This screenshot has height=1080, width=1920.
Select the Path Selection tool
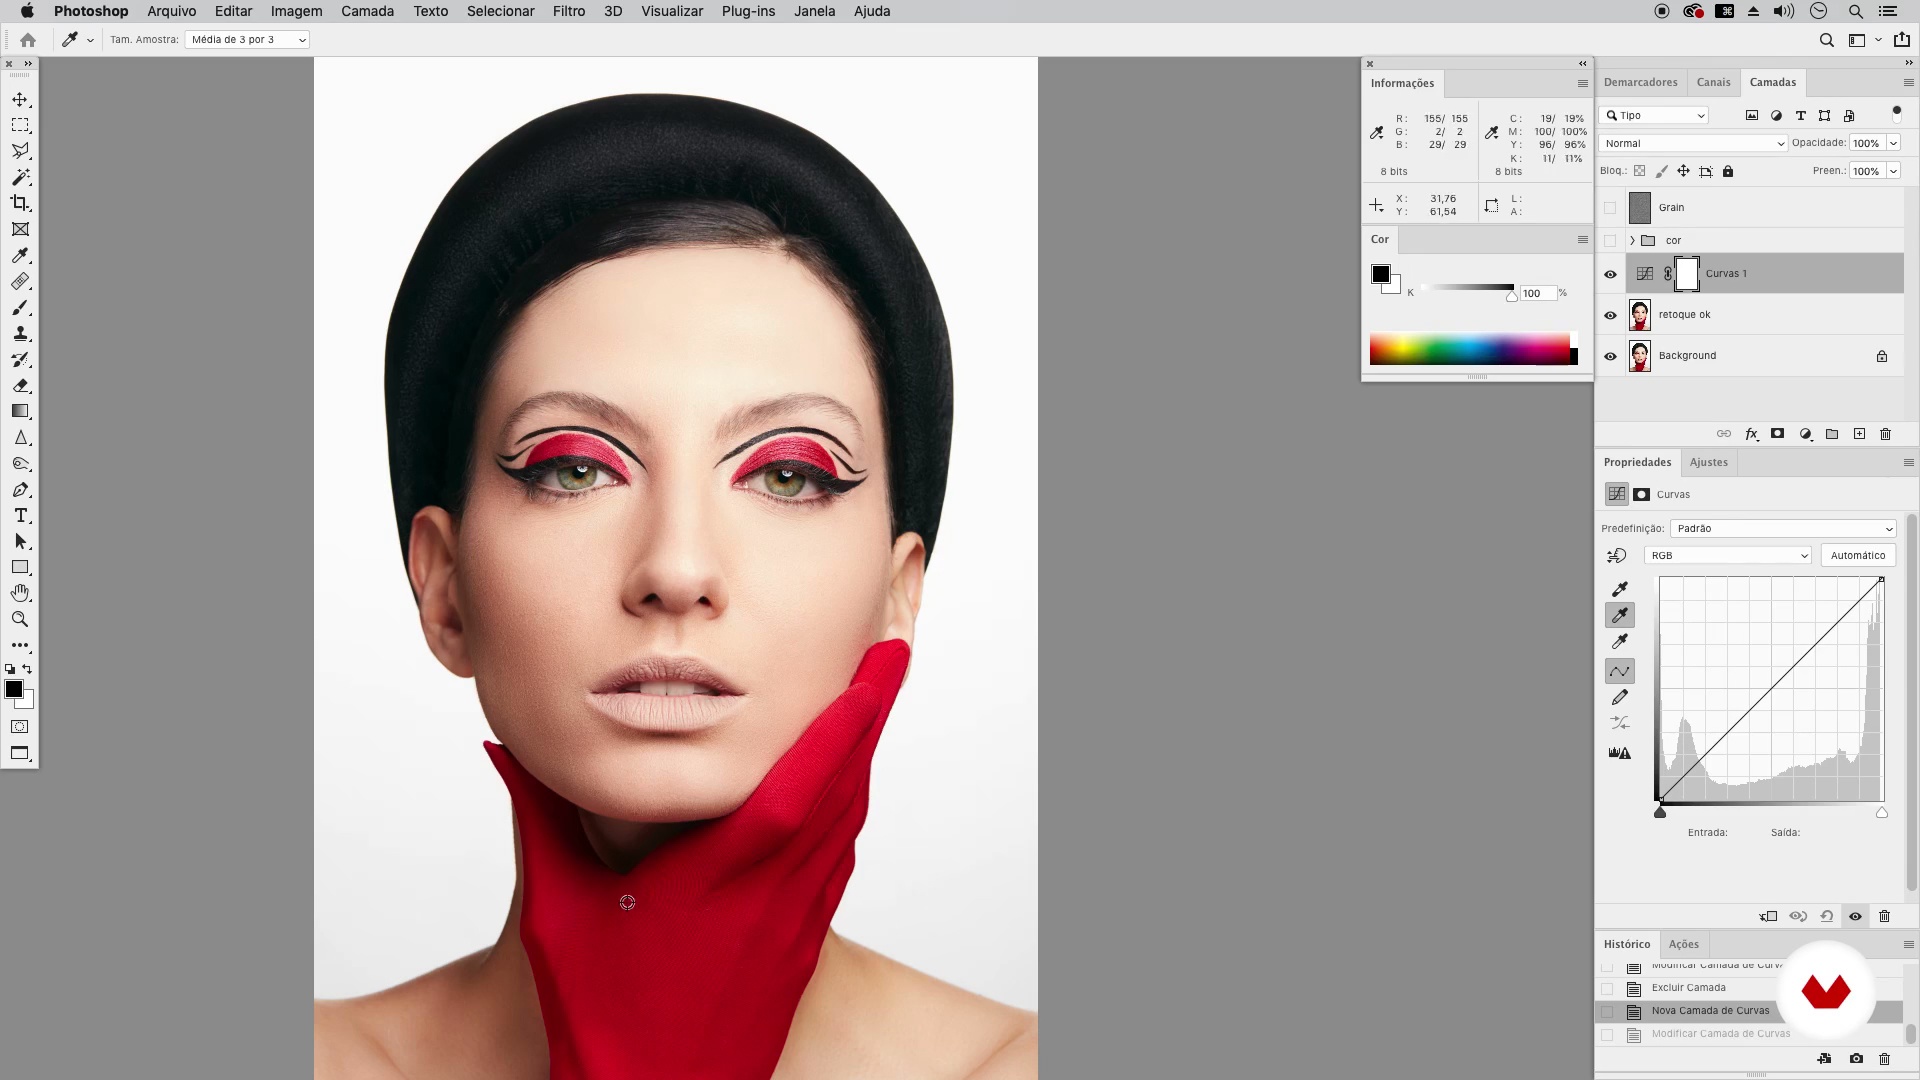pyautogui.click(x=20, y=541)
